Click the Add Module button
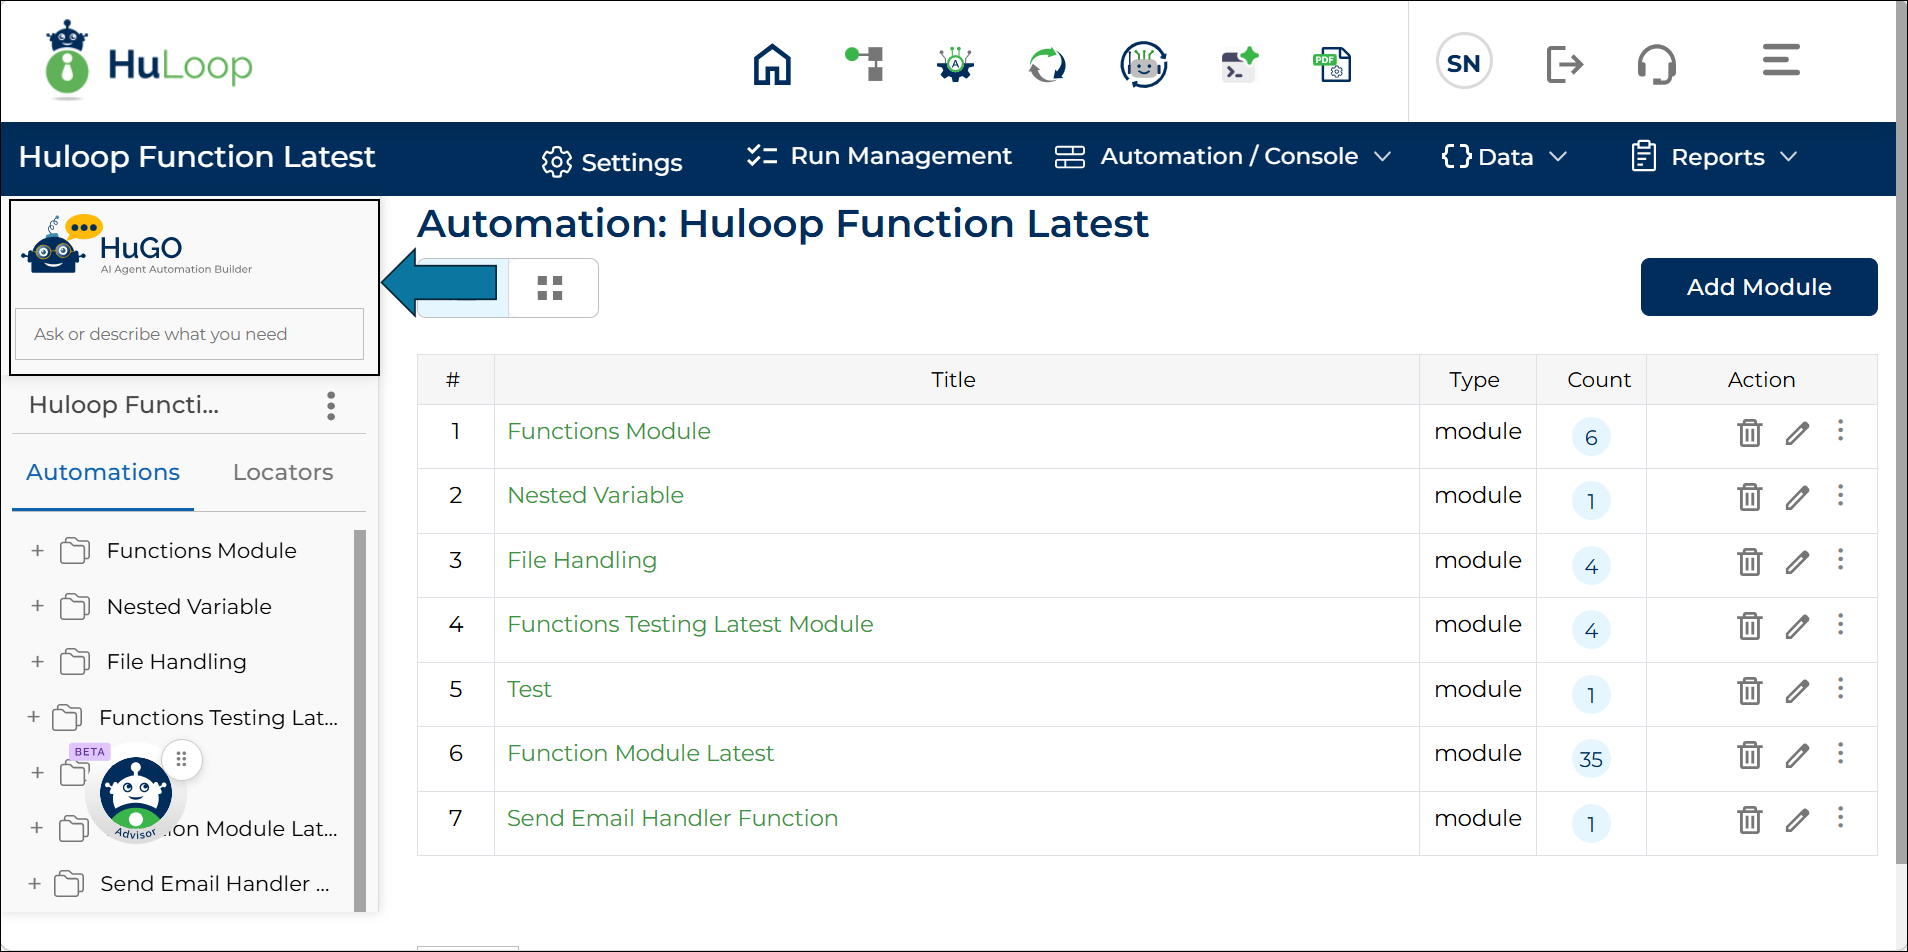This screenshot has height=952, width=1908. (1759, 287)
